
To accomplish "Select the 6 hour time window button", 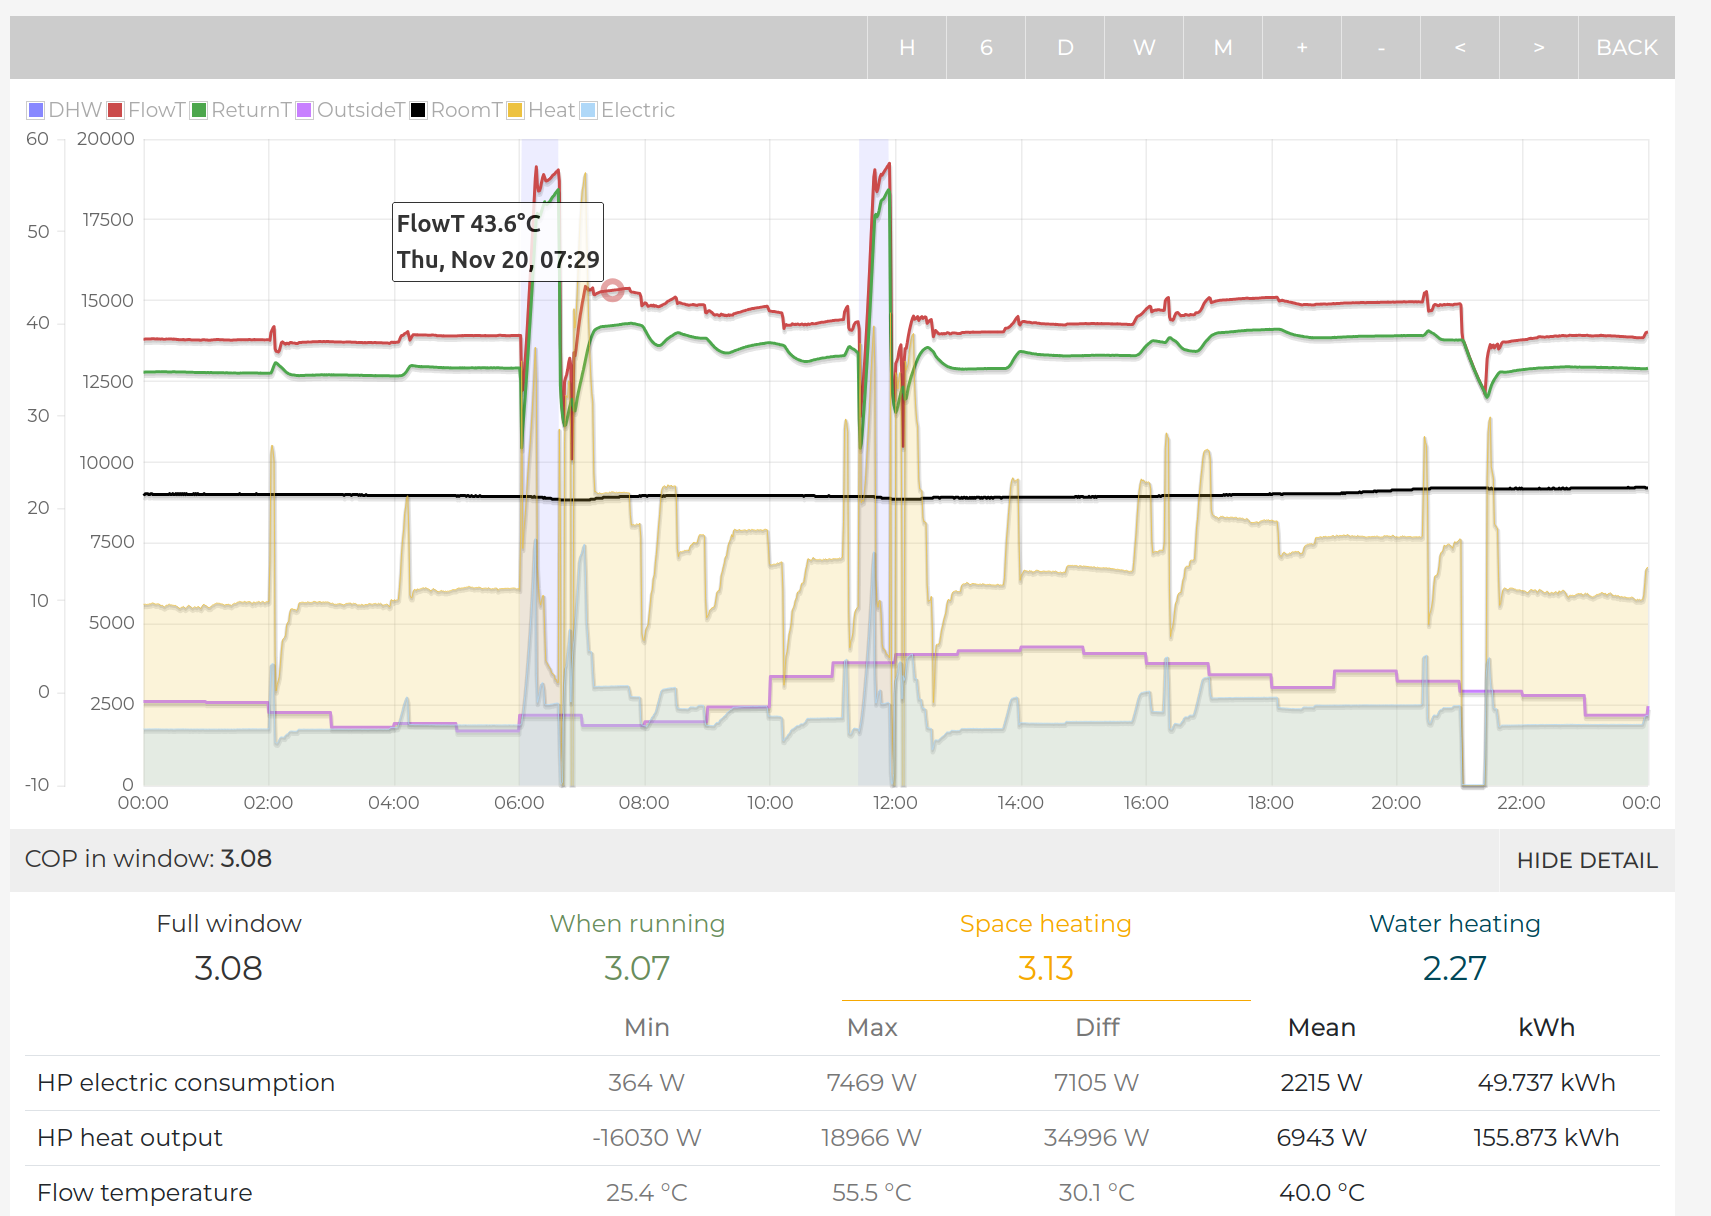I will pyautogui.click(x=985, y=47).
